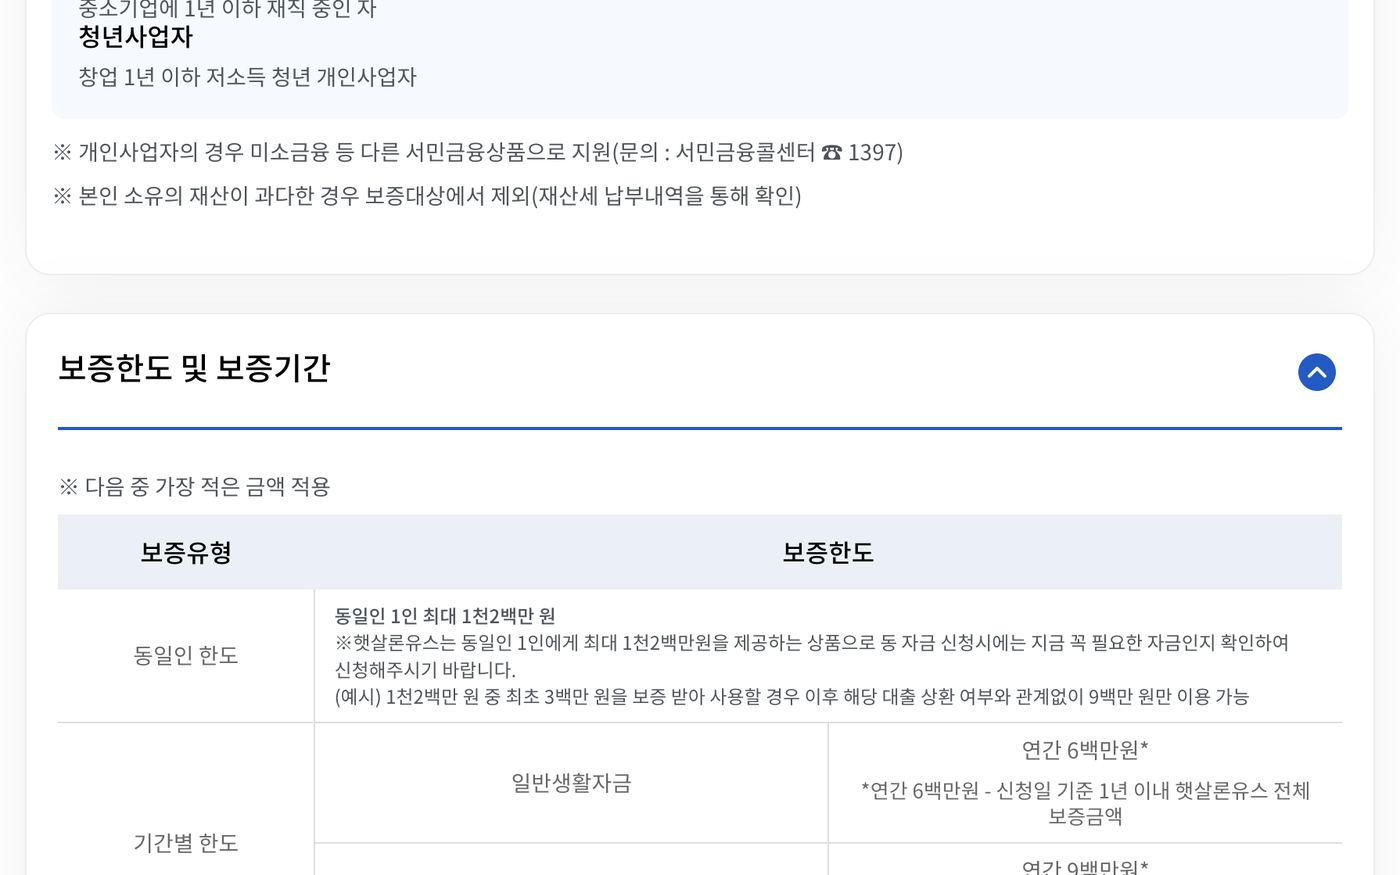Click bold text 동일인 1인 최대 1천2백만 원
1400x875 pixels.
(x=445, y=616)
